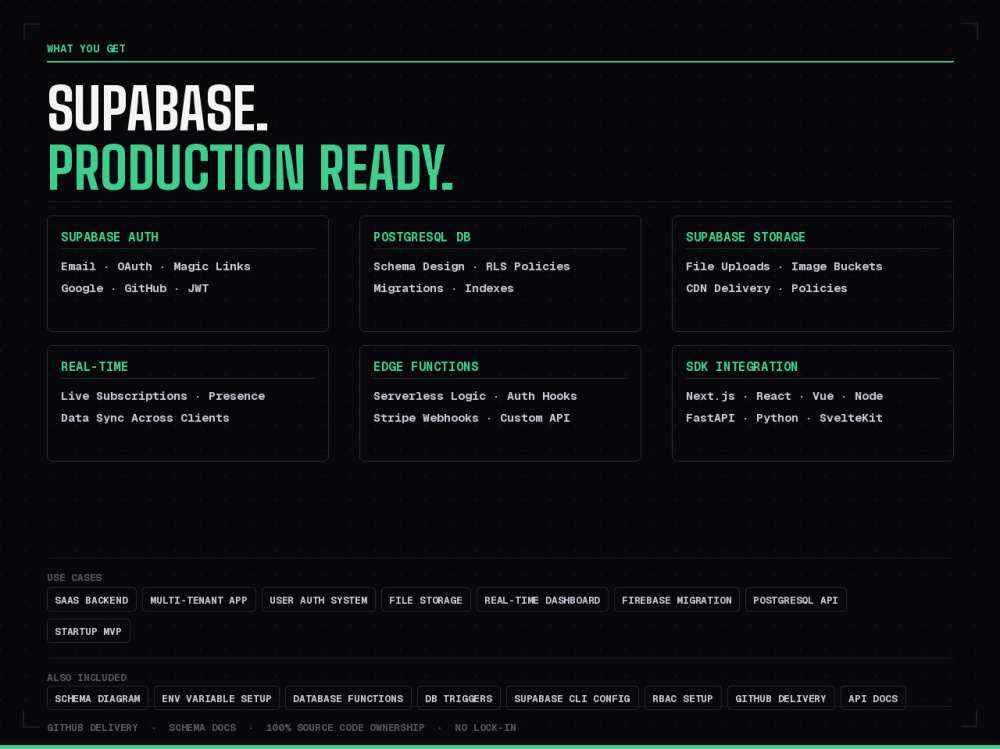Select the MULTI-TENANT APP tag
Image resolution: width=1000 pixels, height=749 pixels.
coord(199,600)
